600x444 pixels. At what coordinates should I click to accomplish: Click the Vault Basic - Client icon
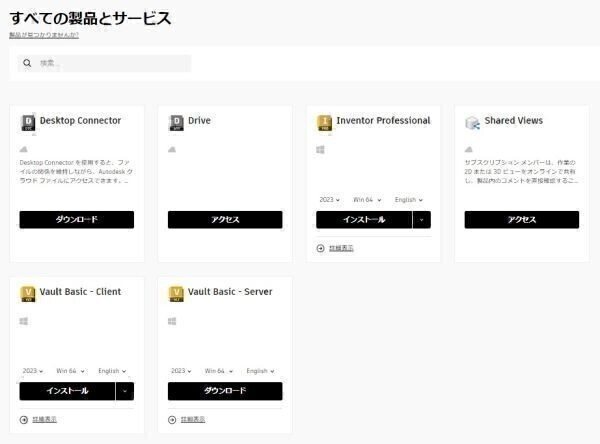(x=28, y=294)
